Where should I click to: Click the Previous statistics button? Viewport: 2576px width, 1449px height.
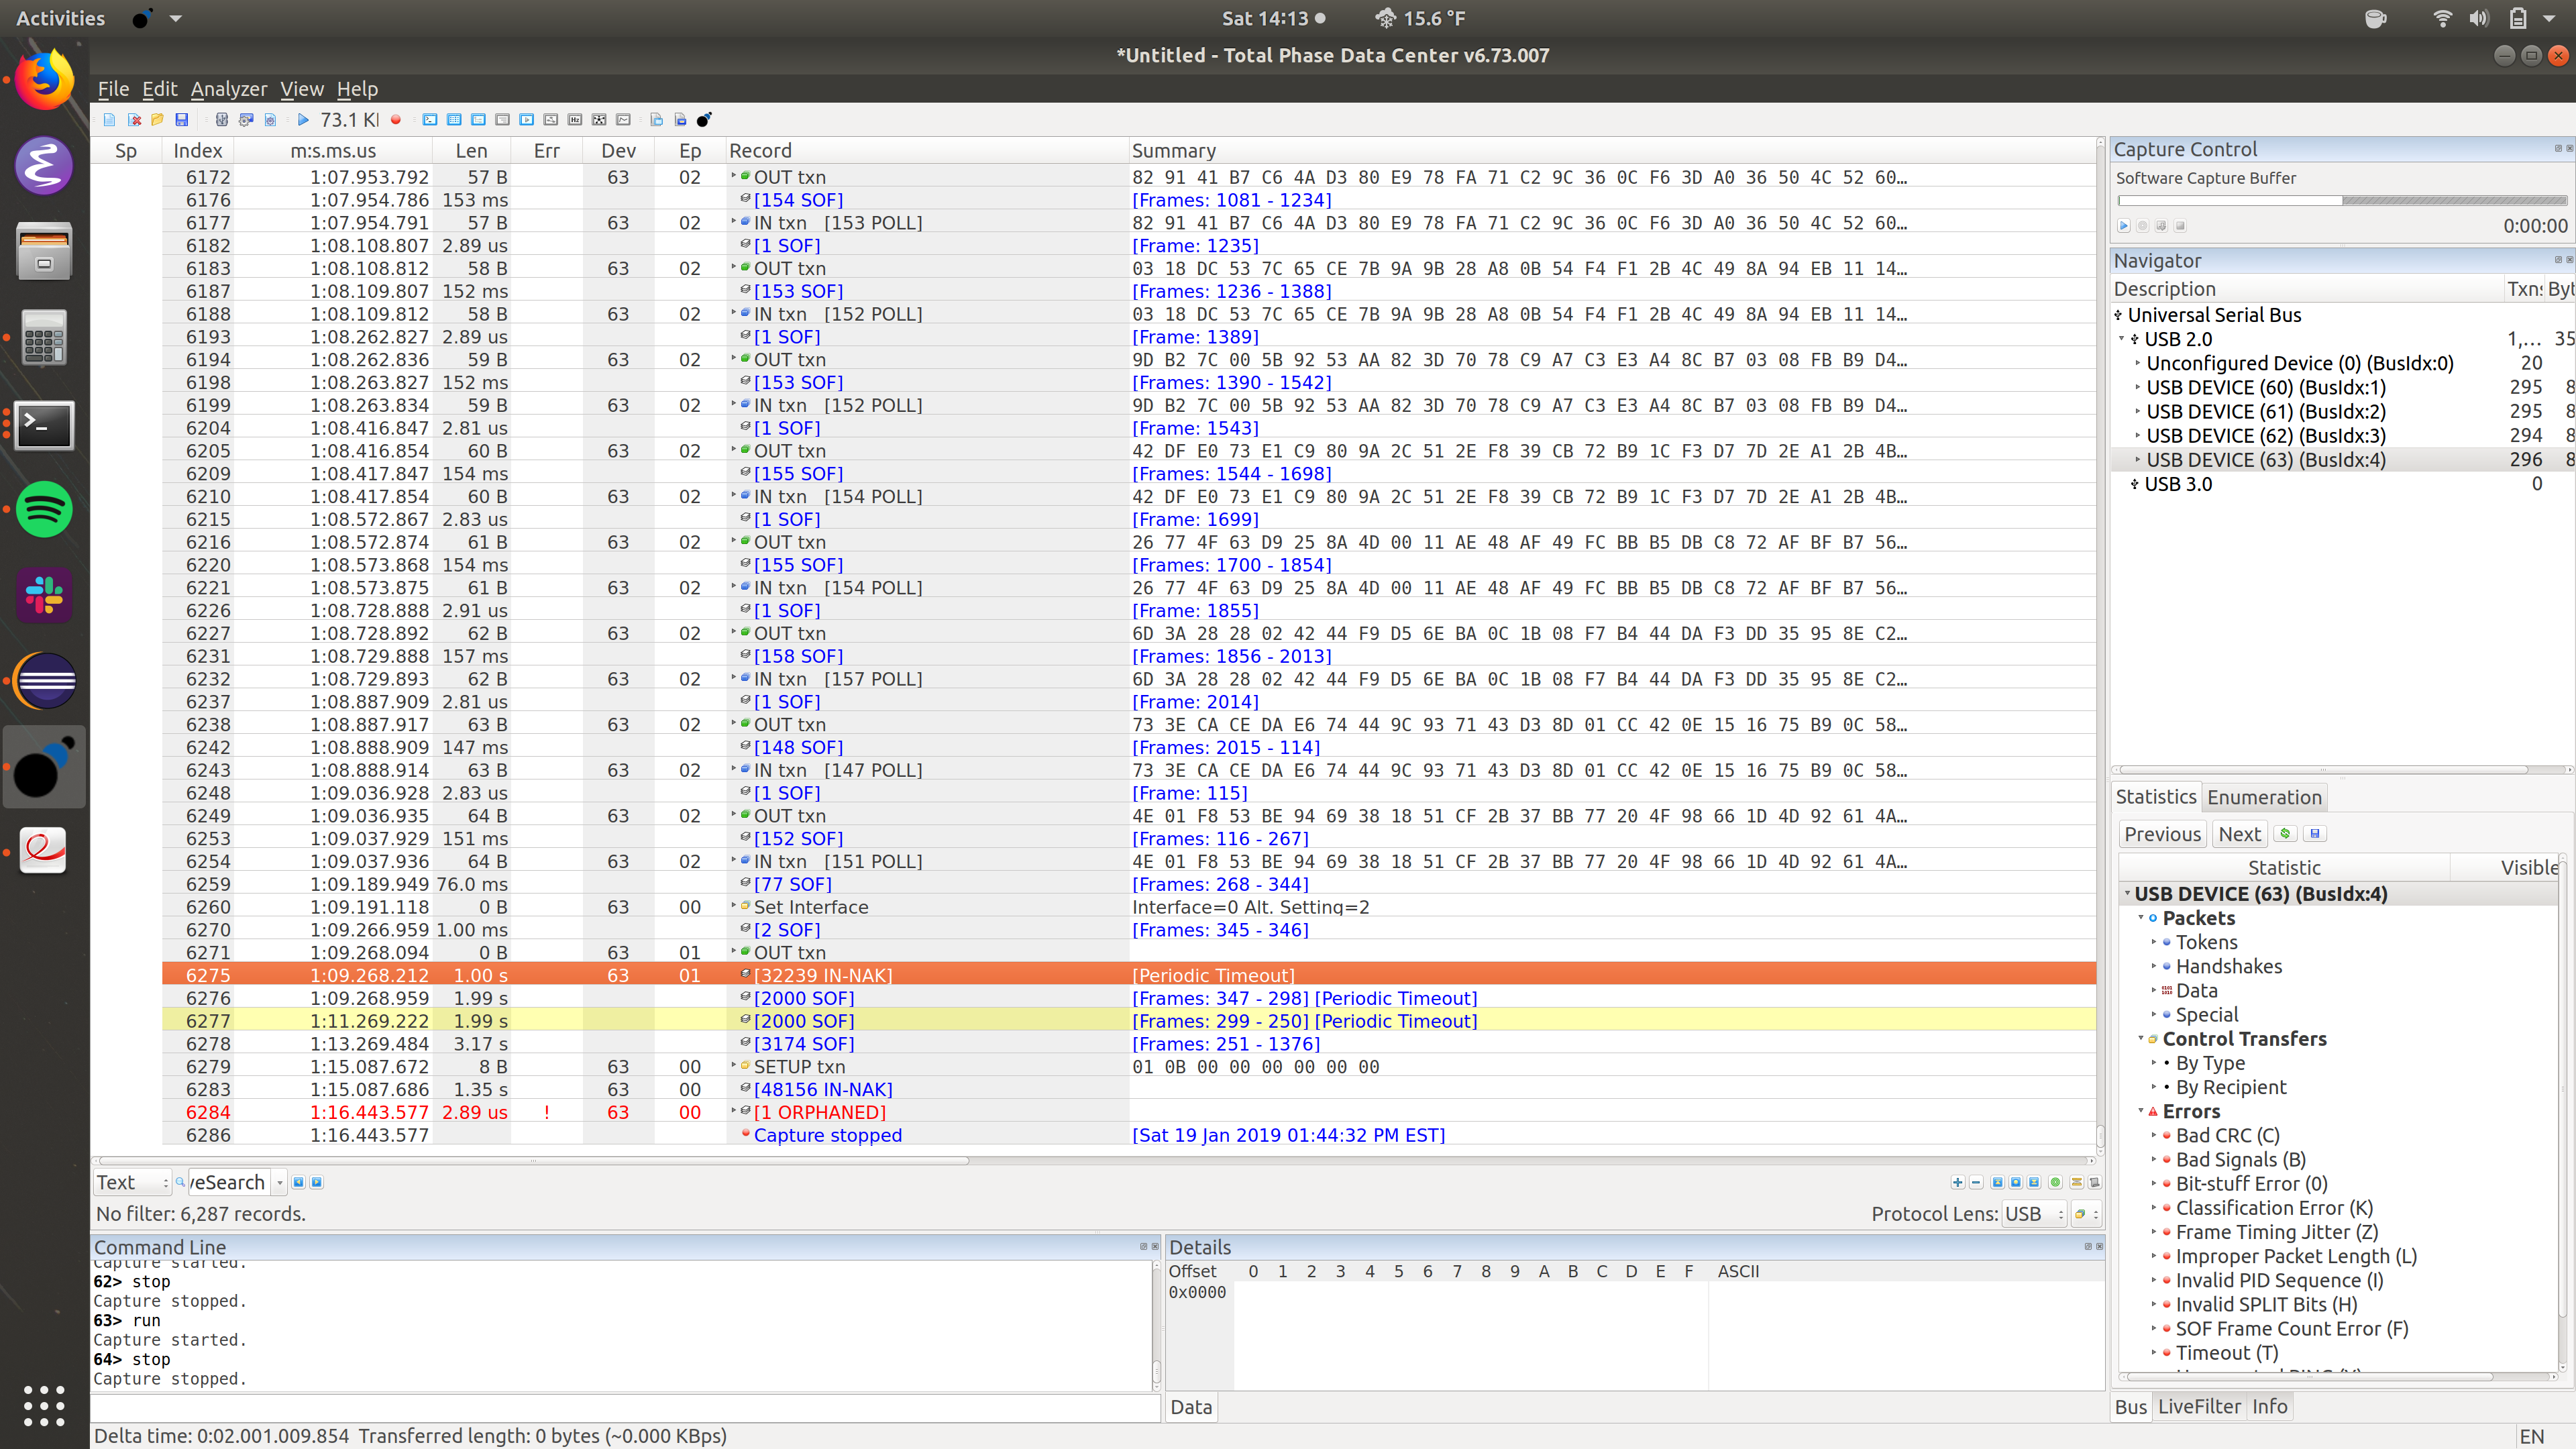click(x=2162, y=834)
